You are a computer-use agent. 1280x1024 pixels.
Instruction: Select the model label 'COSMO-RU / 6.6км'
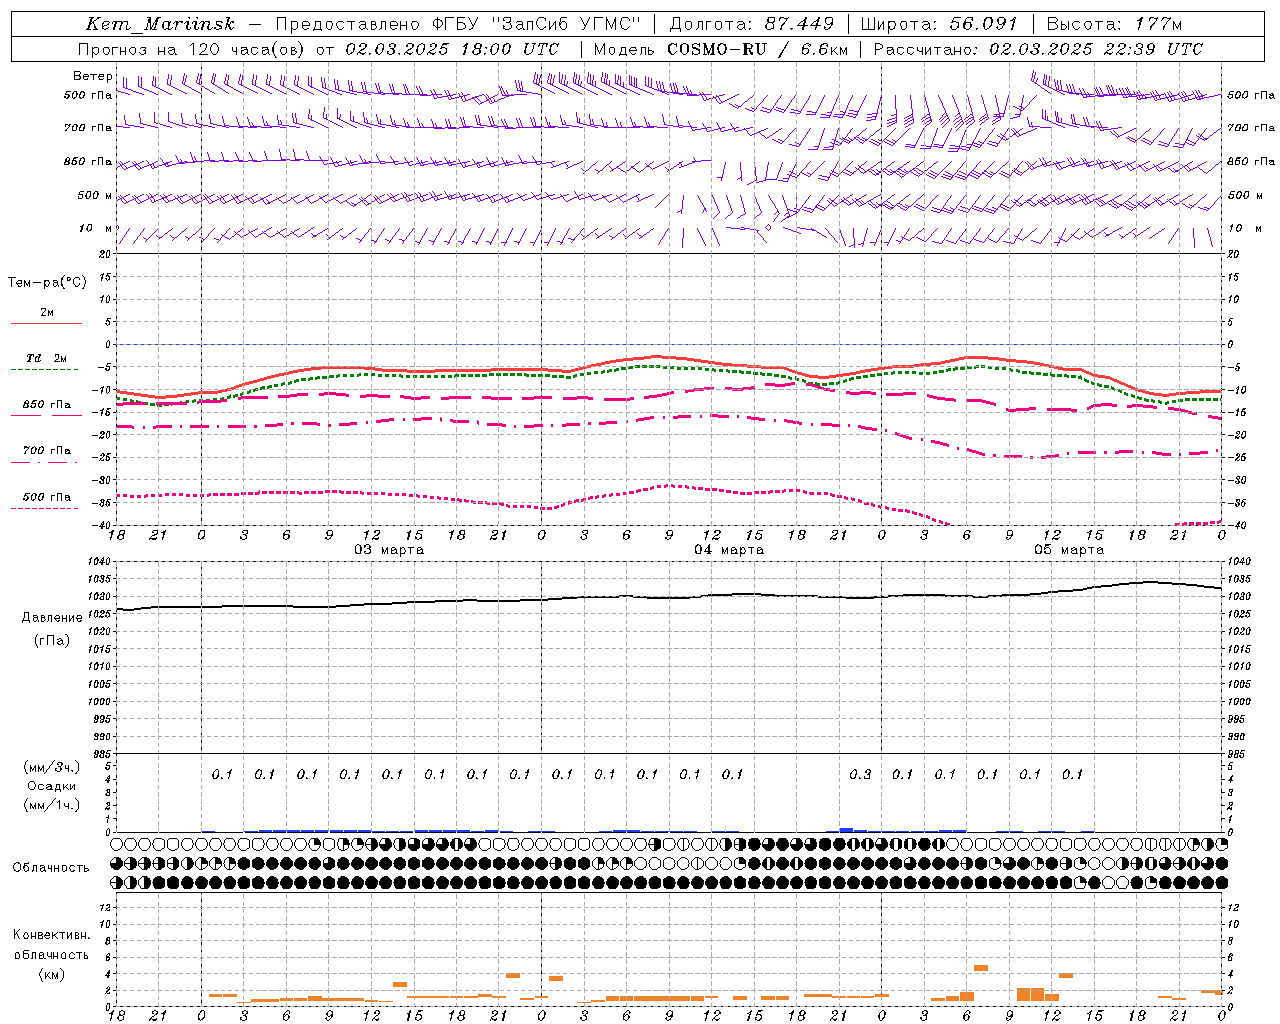[x=758, y=49]
